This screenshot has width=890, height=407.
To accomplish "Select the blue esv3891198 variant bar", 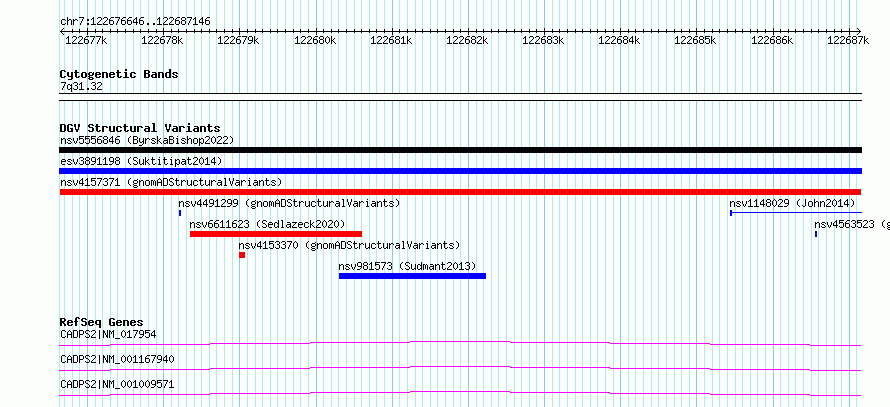I will (x=460, y=171).
